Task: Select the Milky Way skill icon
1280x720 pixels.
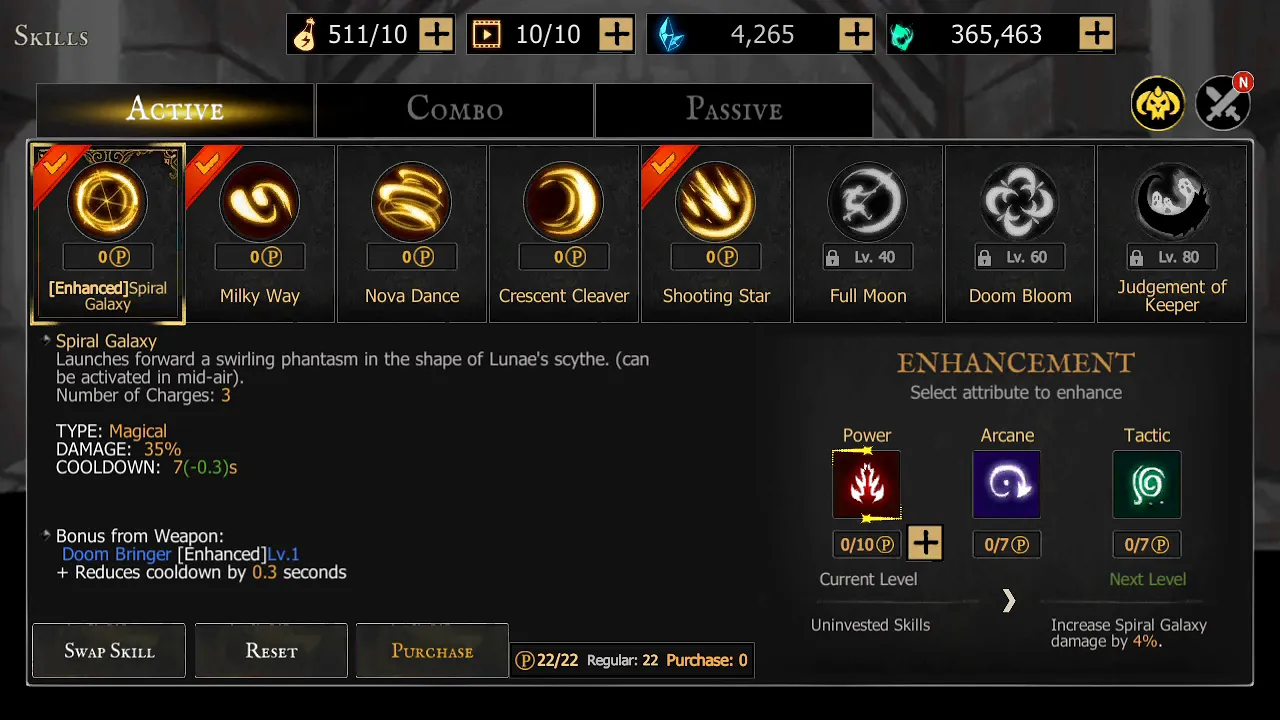Action: coord(260,202)
